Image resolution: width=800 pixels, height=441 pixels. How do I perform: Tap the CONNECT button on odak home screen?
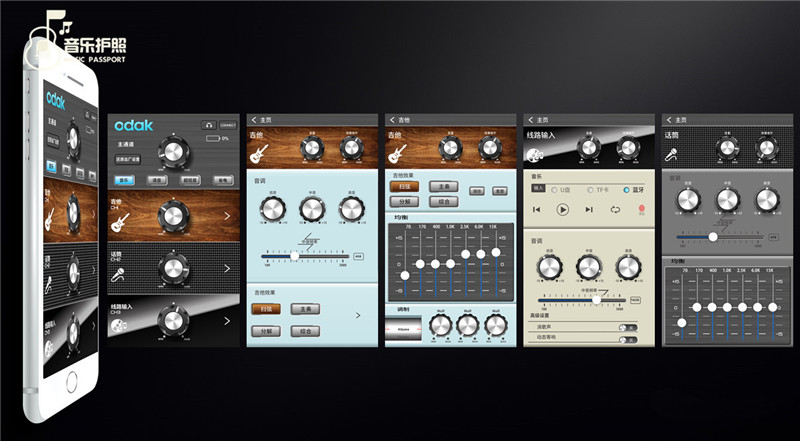coord(228,125)
